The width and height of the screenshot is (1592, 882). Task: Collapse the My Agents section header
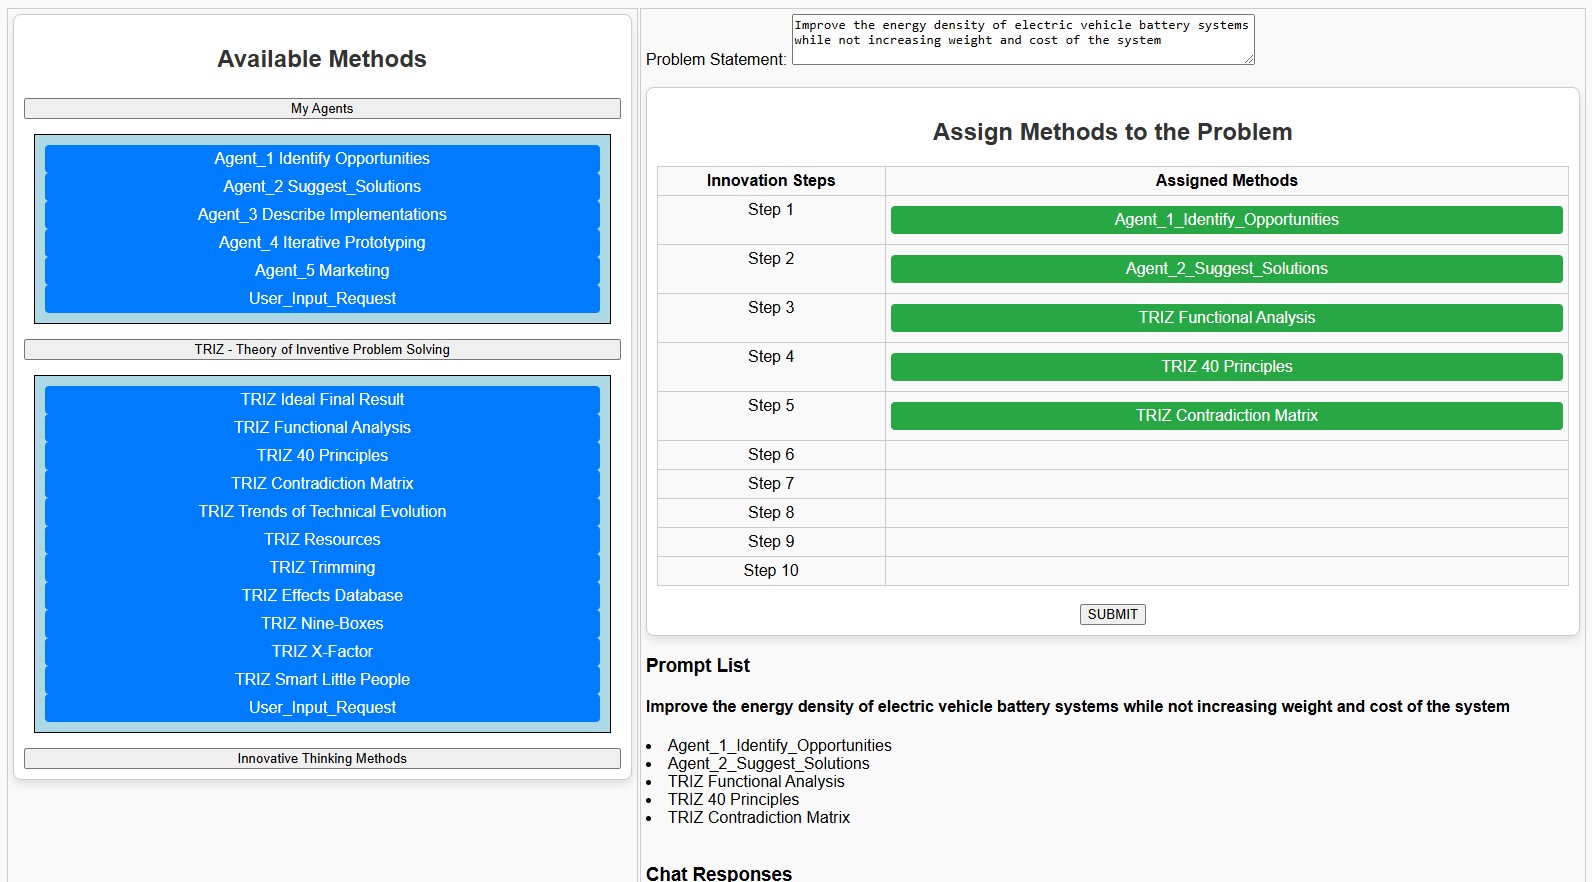point(322,108)
